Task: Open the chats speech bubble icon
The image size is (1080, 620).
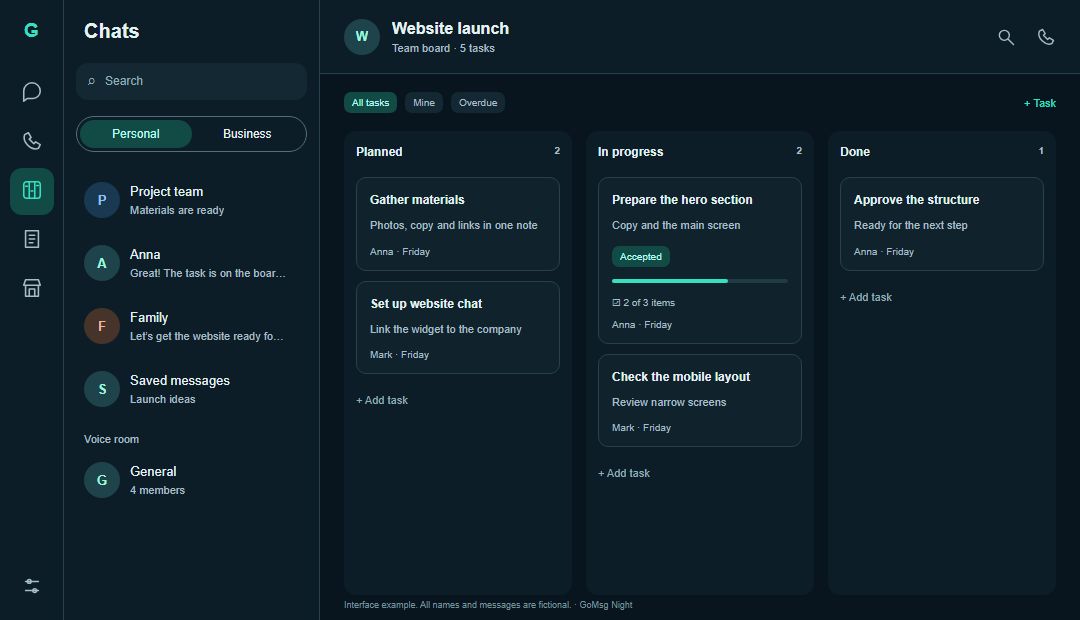Action: tap(32, 92)
